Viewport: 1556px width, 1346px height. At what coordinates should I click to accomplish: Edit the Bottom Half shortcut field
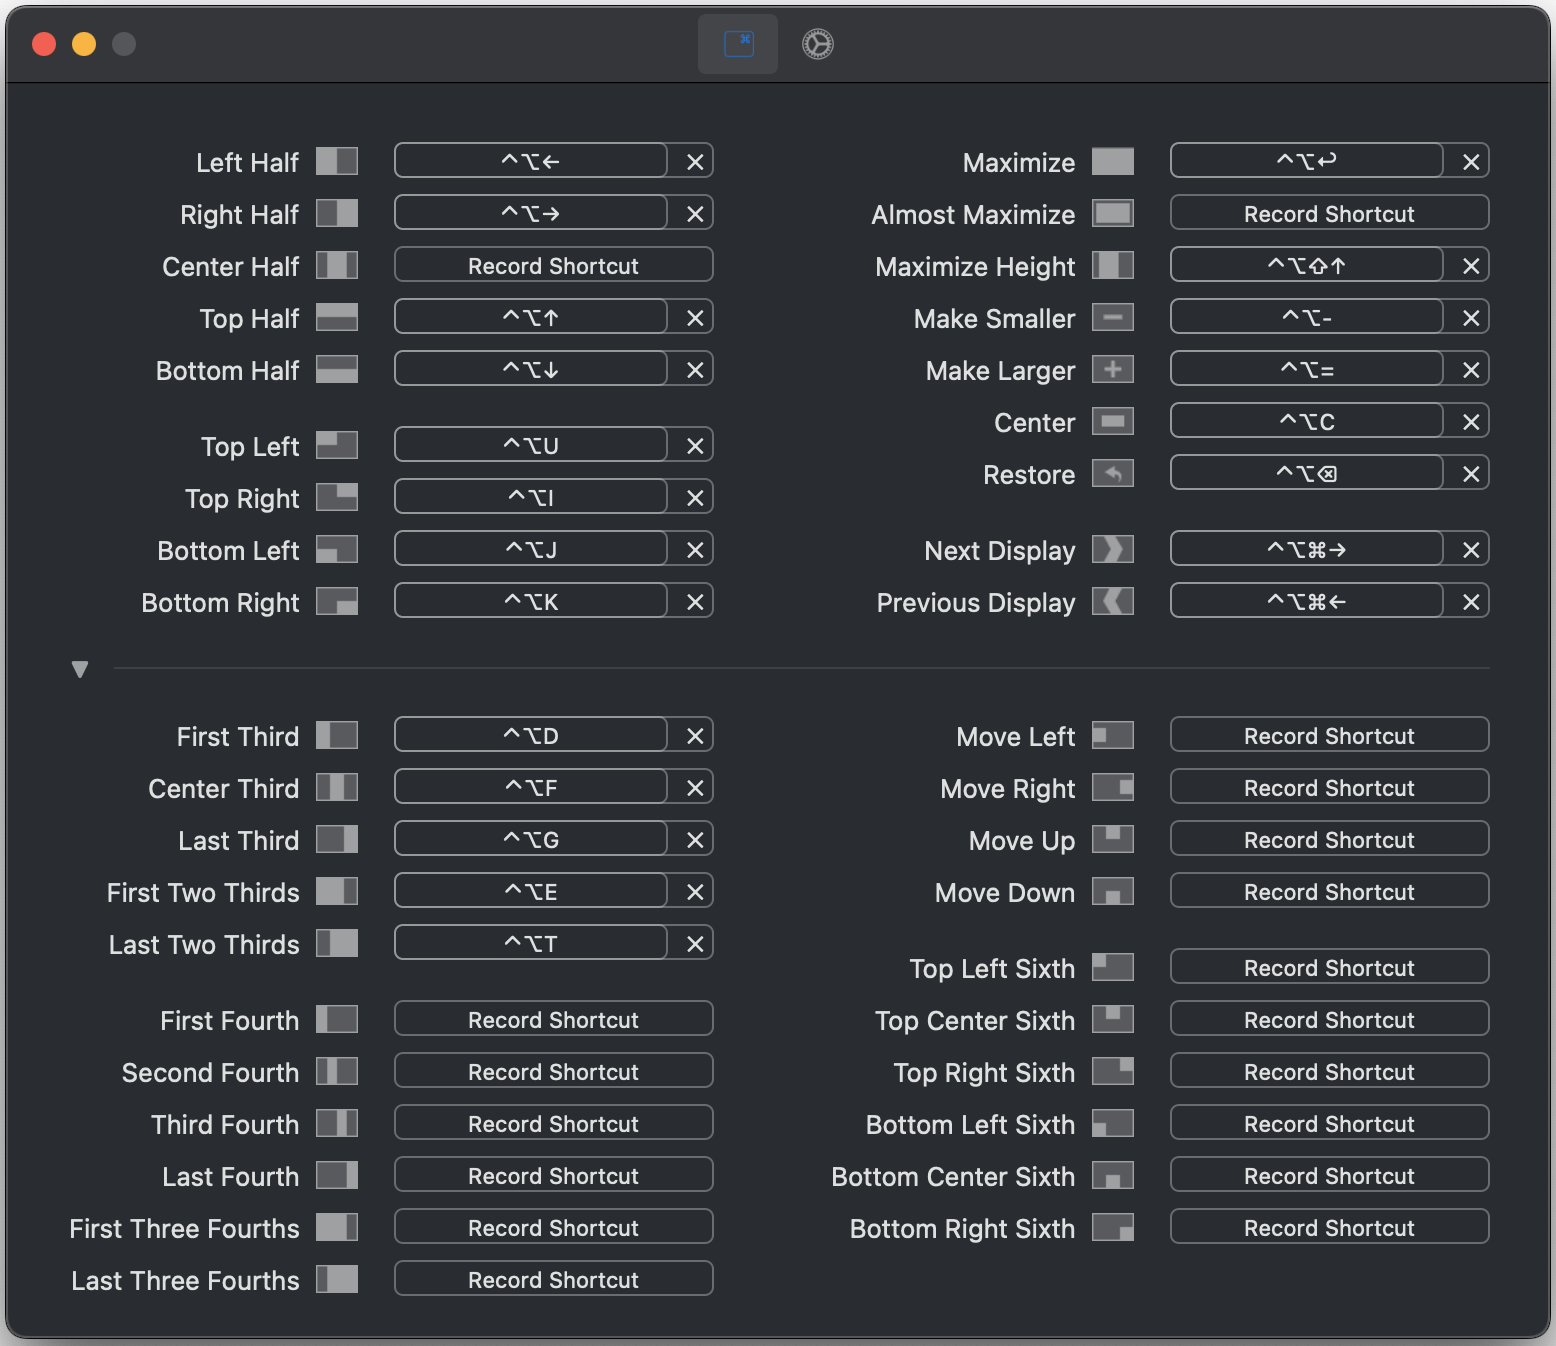click(x=531, y=369)
